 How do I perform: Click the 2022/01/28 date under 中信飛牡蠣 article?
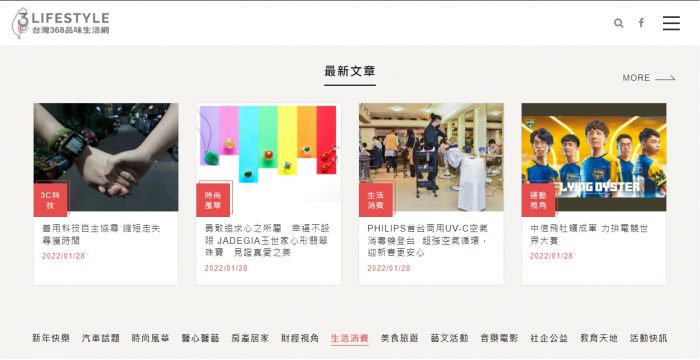coord(551,256)
